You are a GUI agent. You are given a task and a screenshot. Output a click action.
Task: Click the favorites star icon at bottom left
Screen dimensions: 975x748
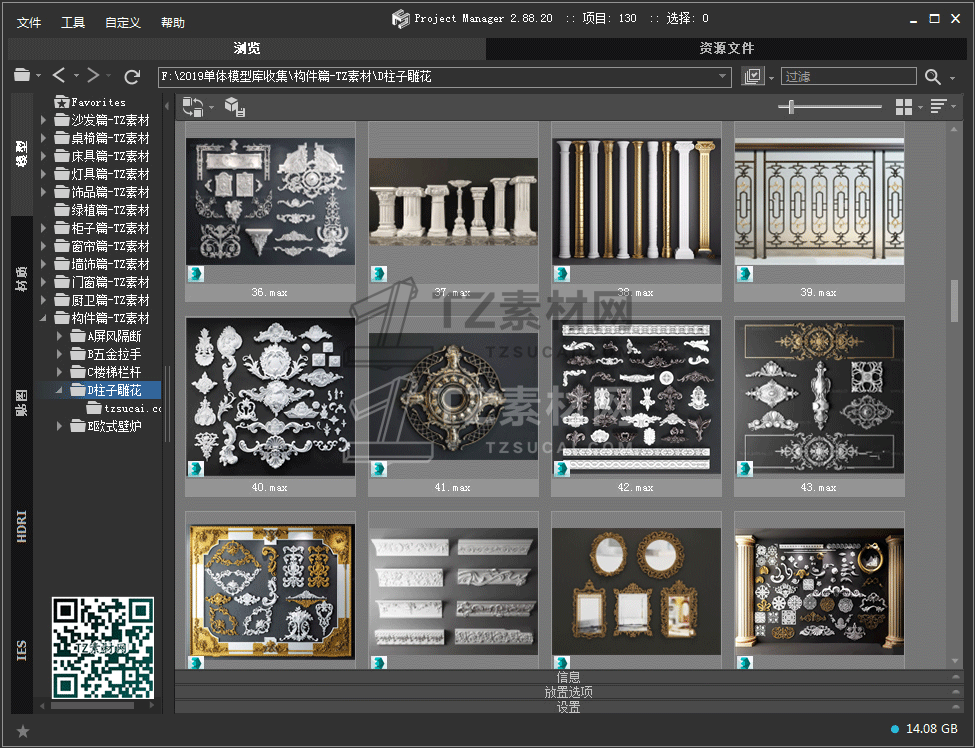click(x=23, y=731)
